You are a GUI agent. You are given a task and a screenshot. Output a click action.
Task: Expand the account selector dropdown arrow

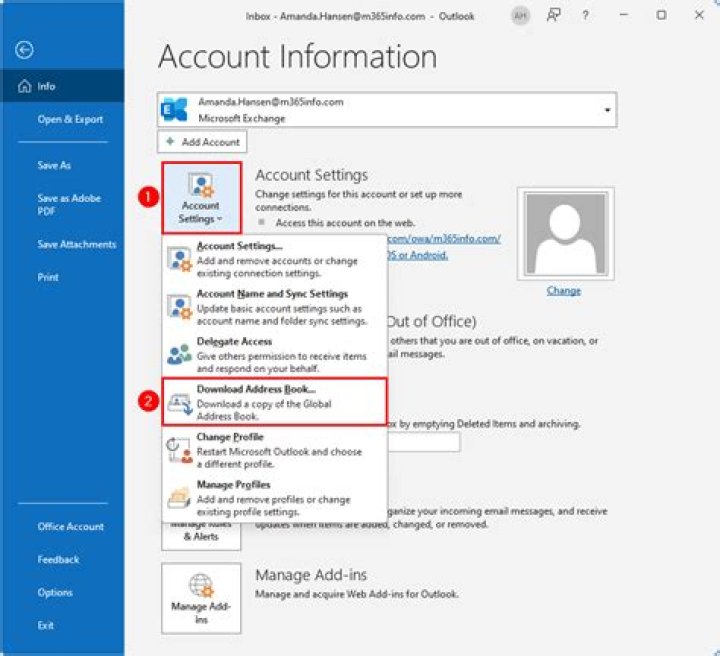click(x=607, y=110)
